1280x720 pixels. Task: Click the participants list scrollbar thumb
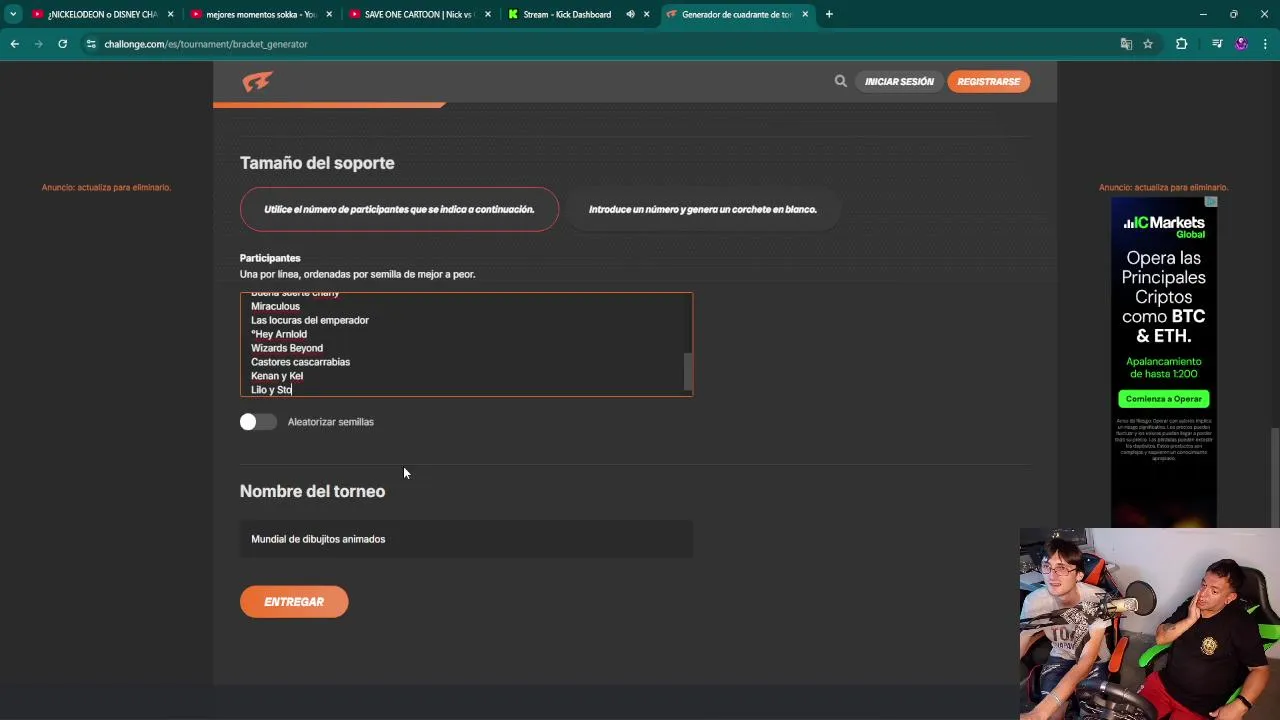coord(687,372)
